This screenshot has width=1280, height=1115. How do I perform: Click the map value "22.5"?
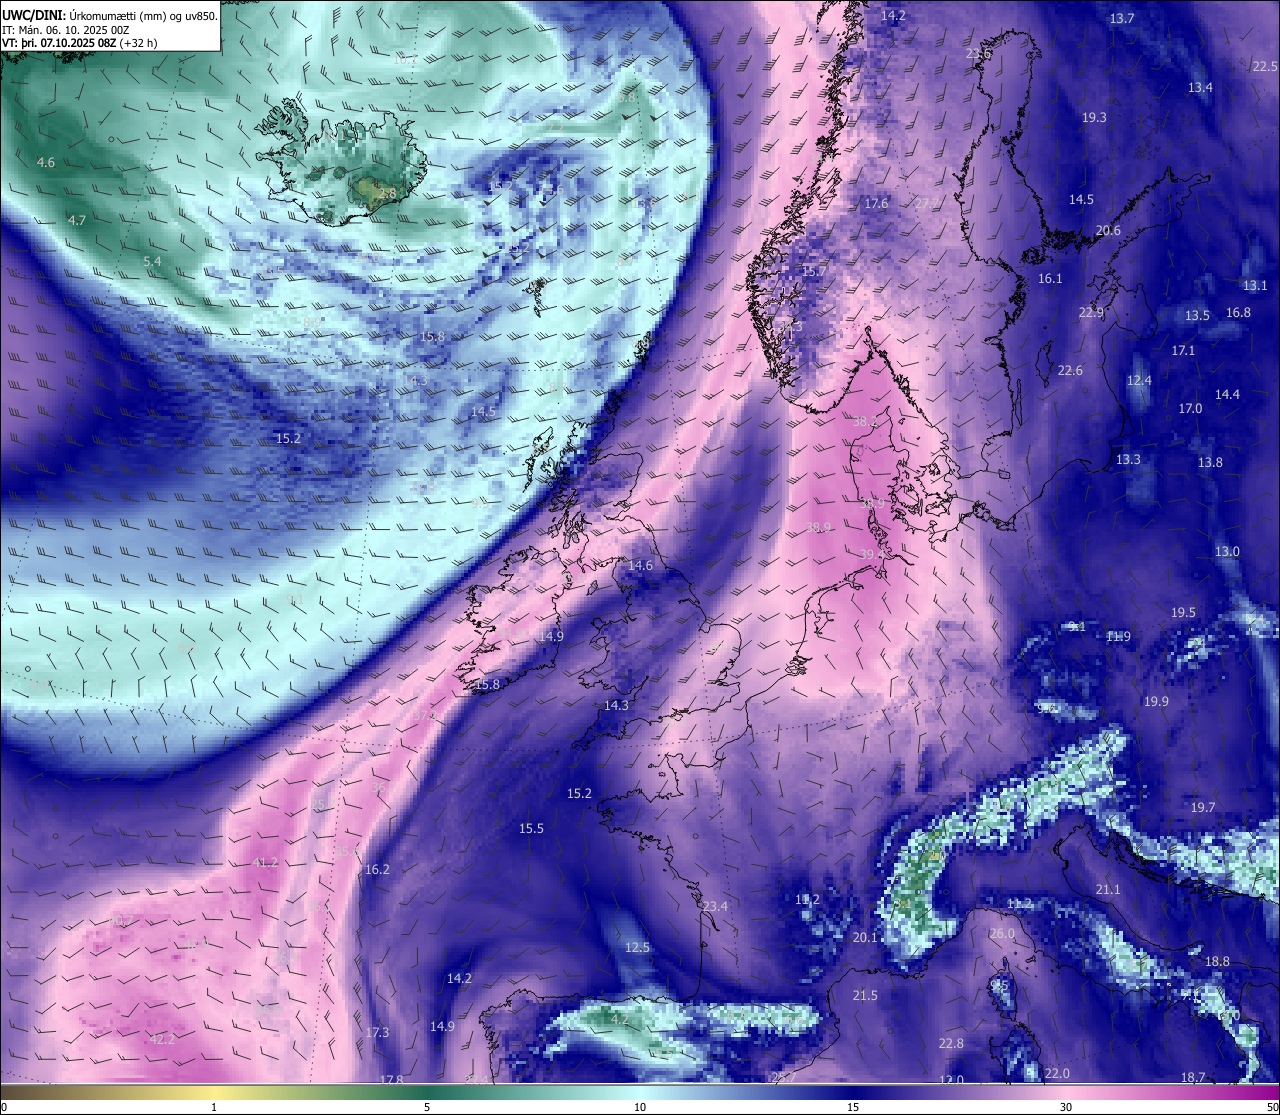(1265, 66)
